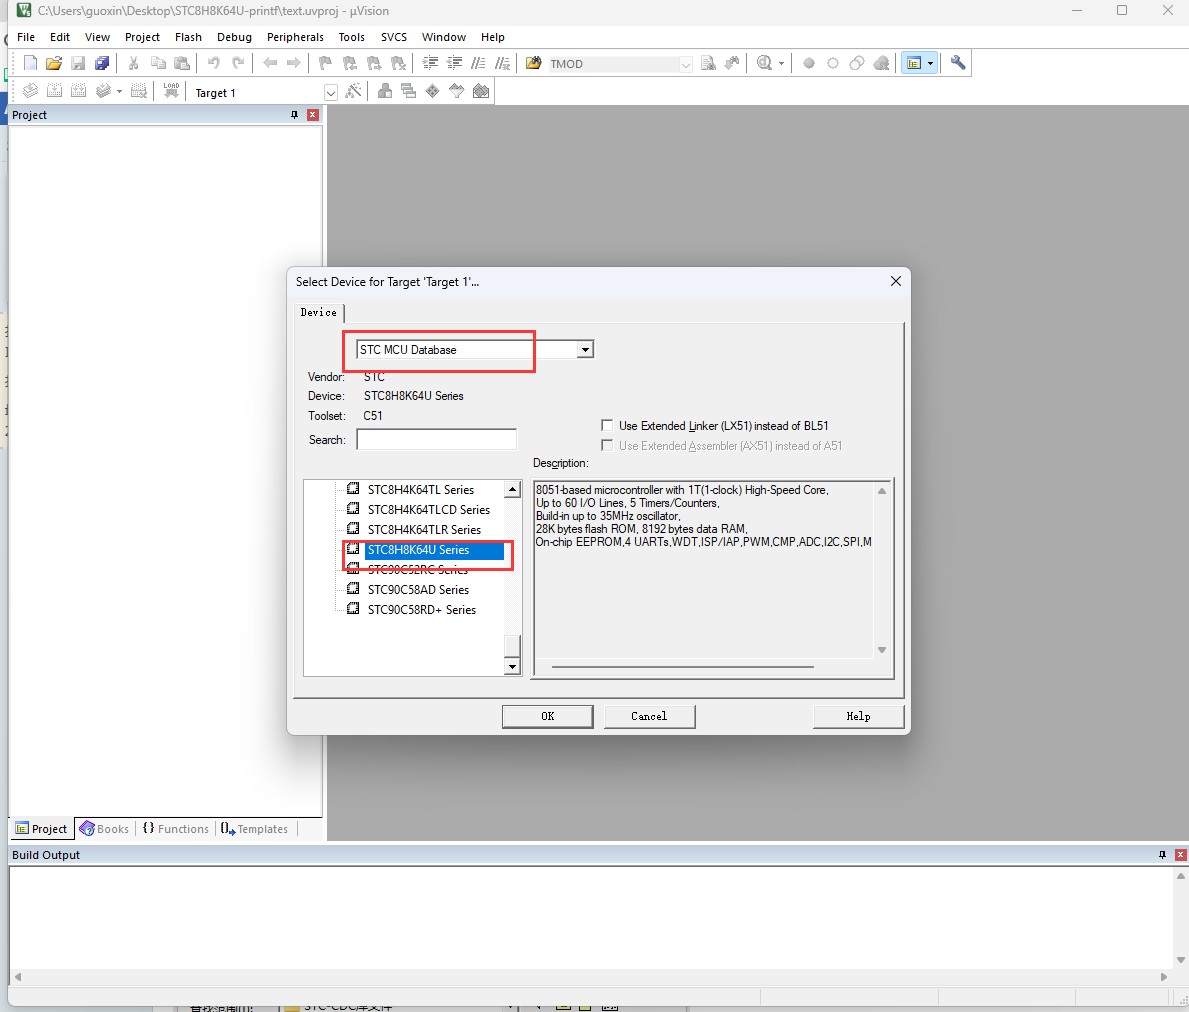Expand the Target 1 selector dropdown
This screenshot has height=1012, width=1189.
(331, 92)
